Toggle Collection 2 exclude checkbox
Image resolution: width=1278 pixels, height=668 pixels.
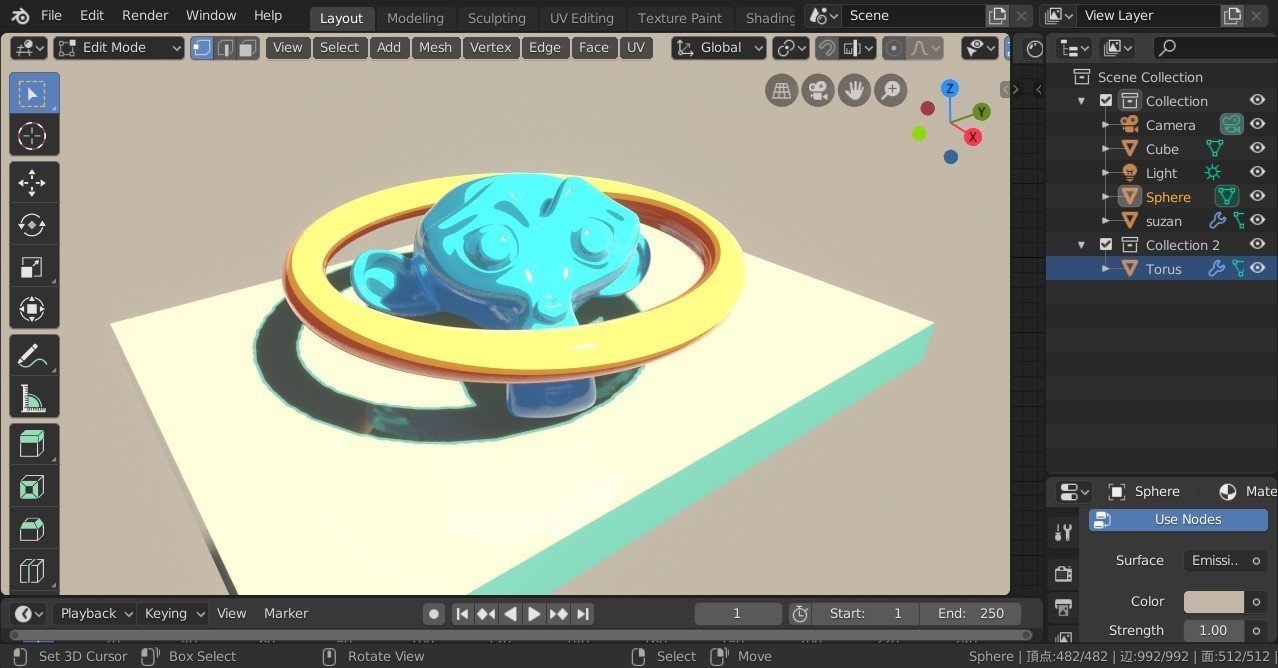[x=1106, y=245]
